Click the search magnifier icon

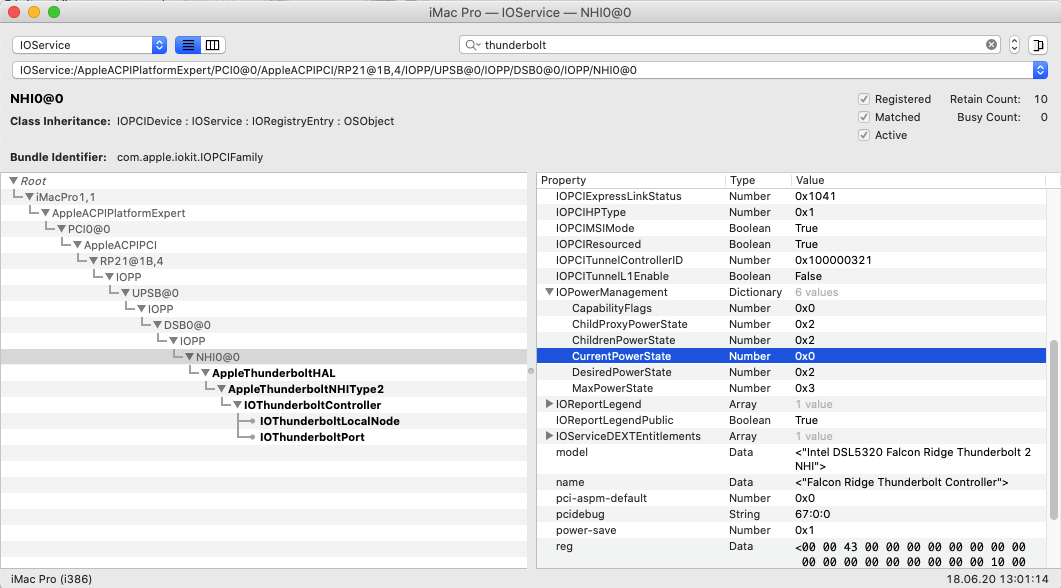471,45
